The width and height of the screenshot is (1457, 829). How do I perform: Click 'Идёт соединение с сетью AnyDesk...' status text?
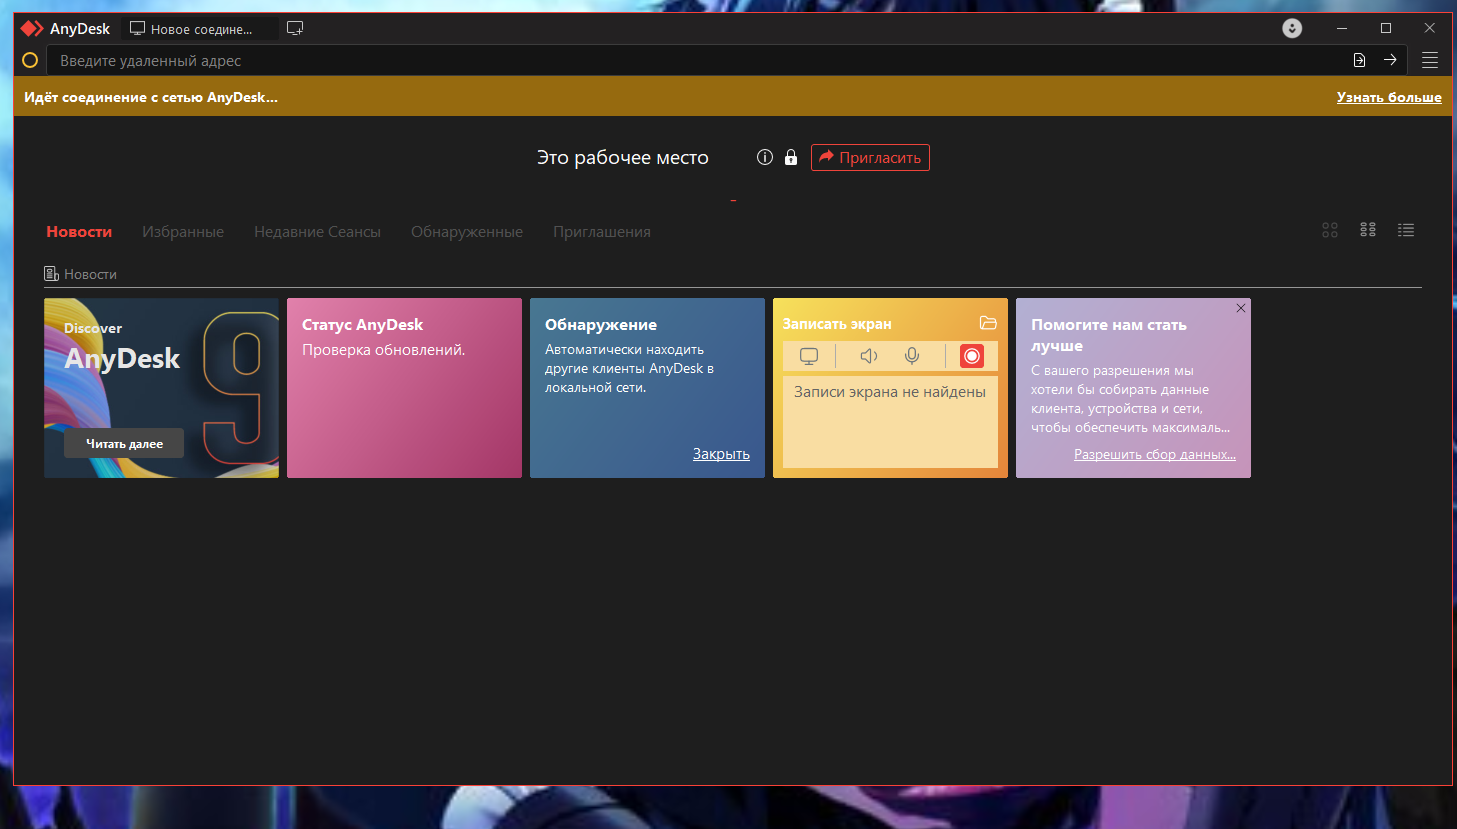[151, 97]
